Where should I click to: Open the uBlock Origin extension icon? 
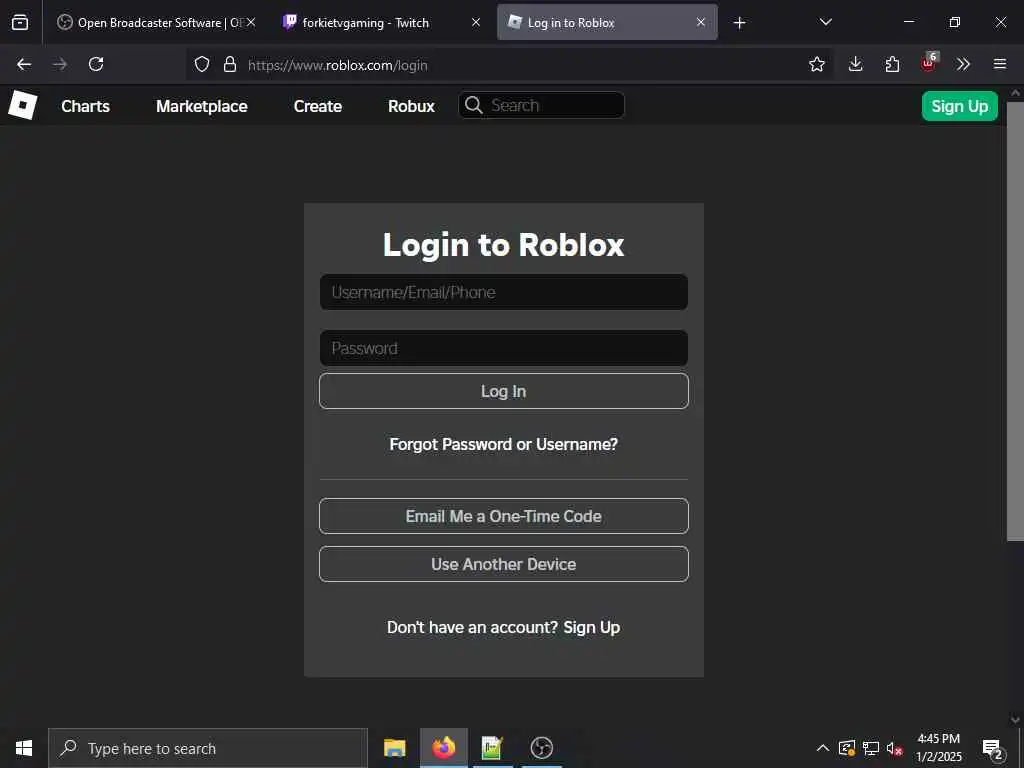(x=929, y=63)
